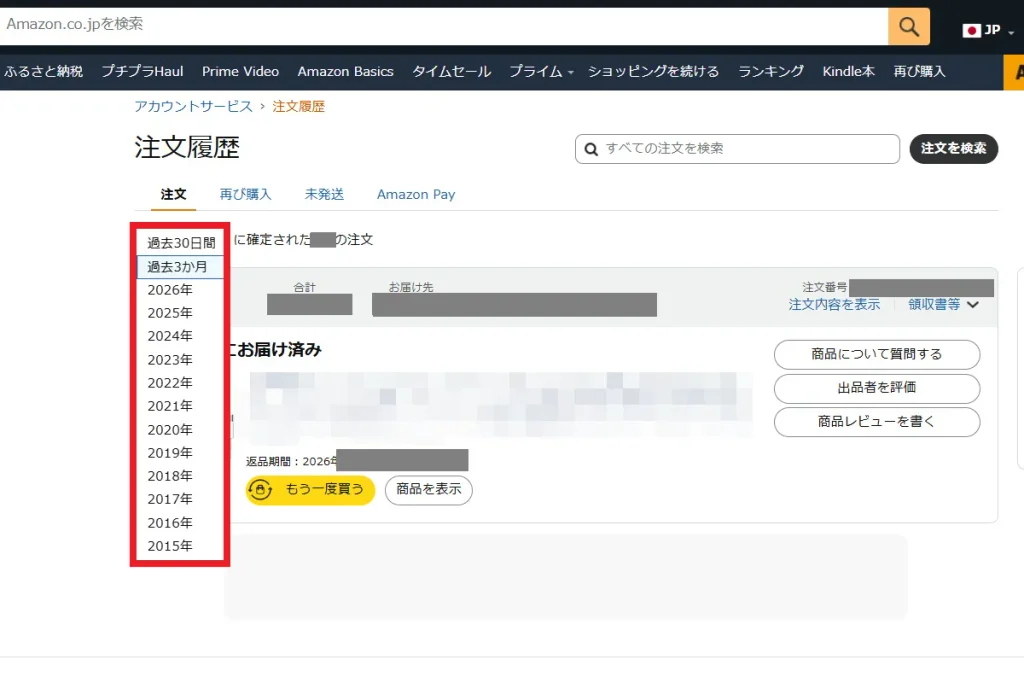Click the 返品期間 text line
1024x683 pixels.
[357, 461]
